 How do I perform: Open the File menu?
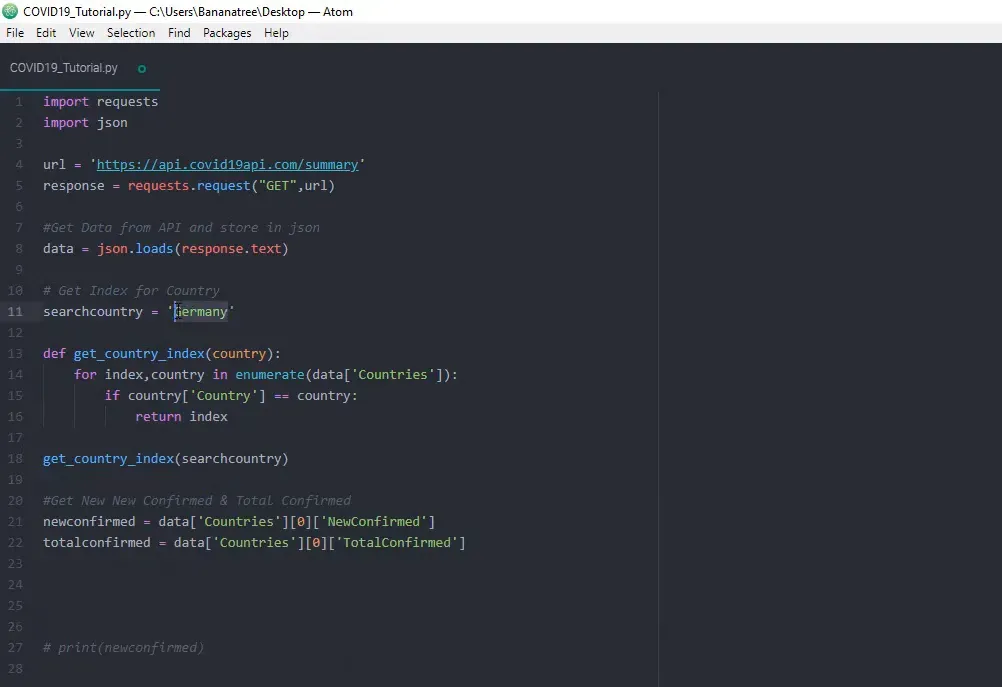(x=15, y=33)
